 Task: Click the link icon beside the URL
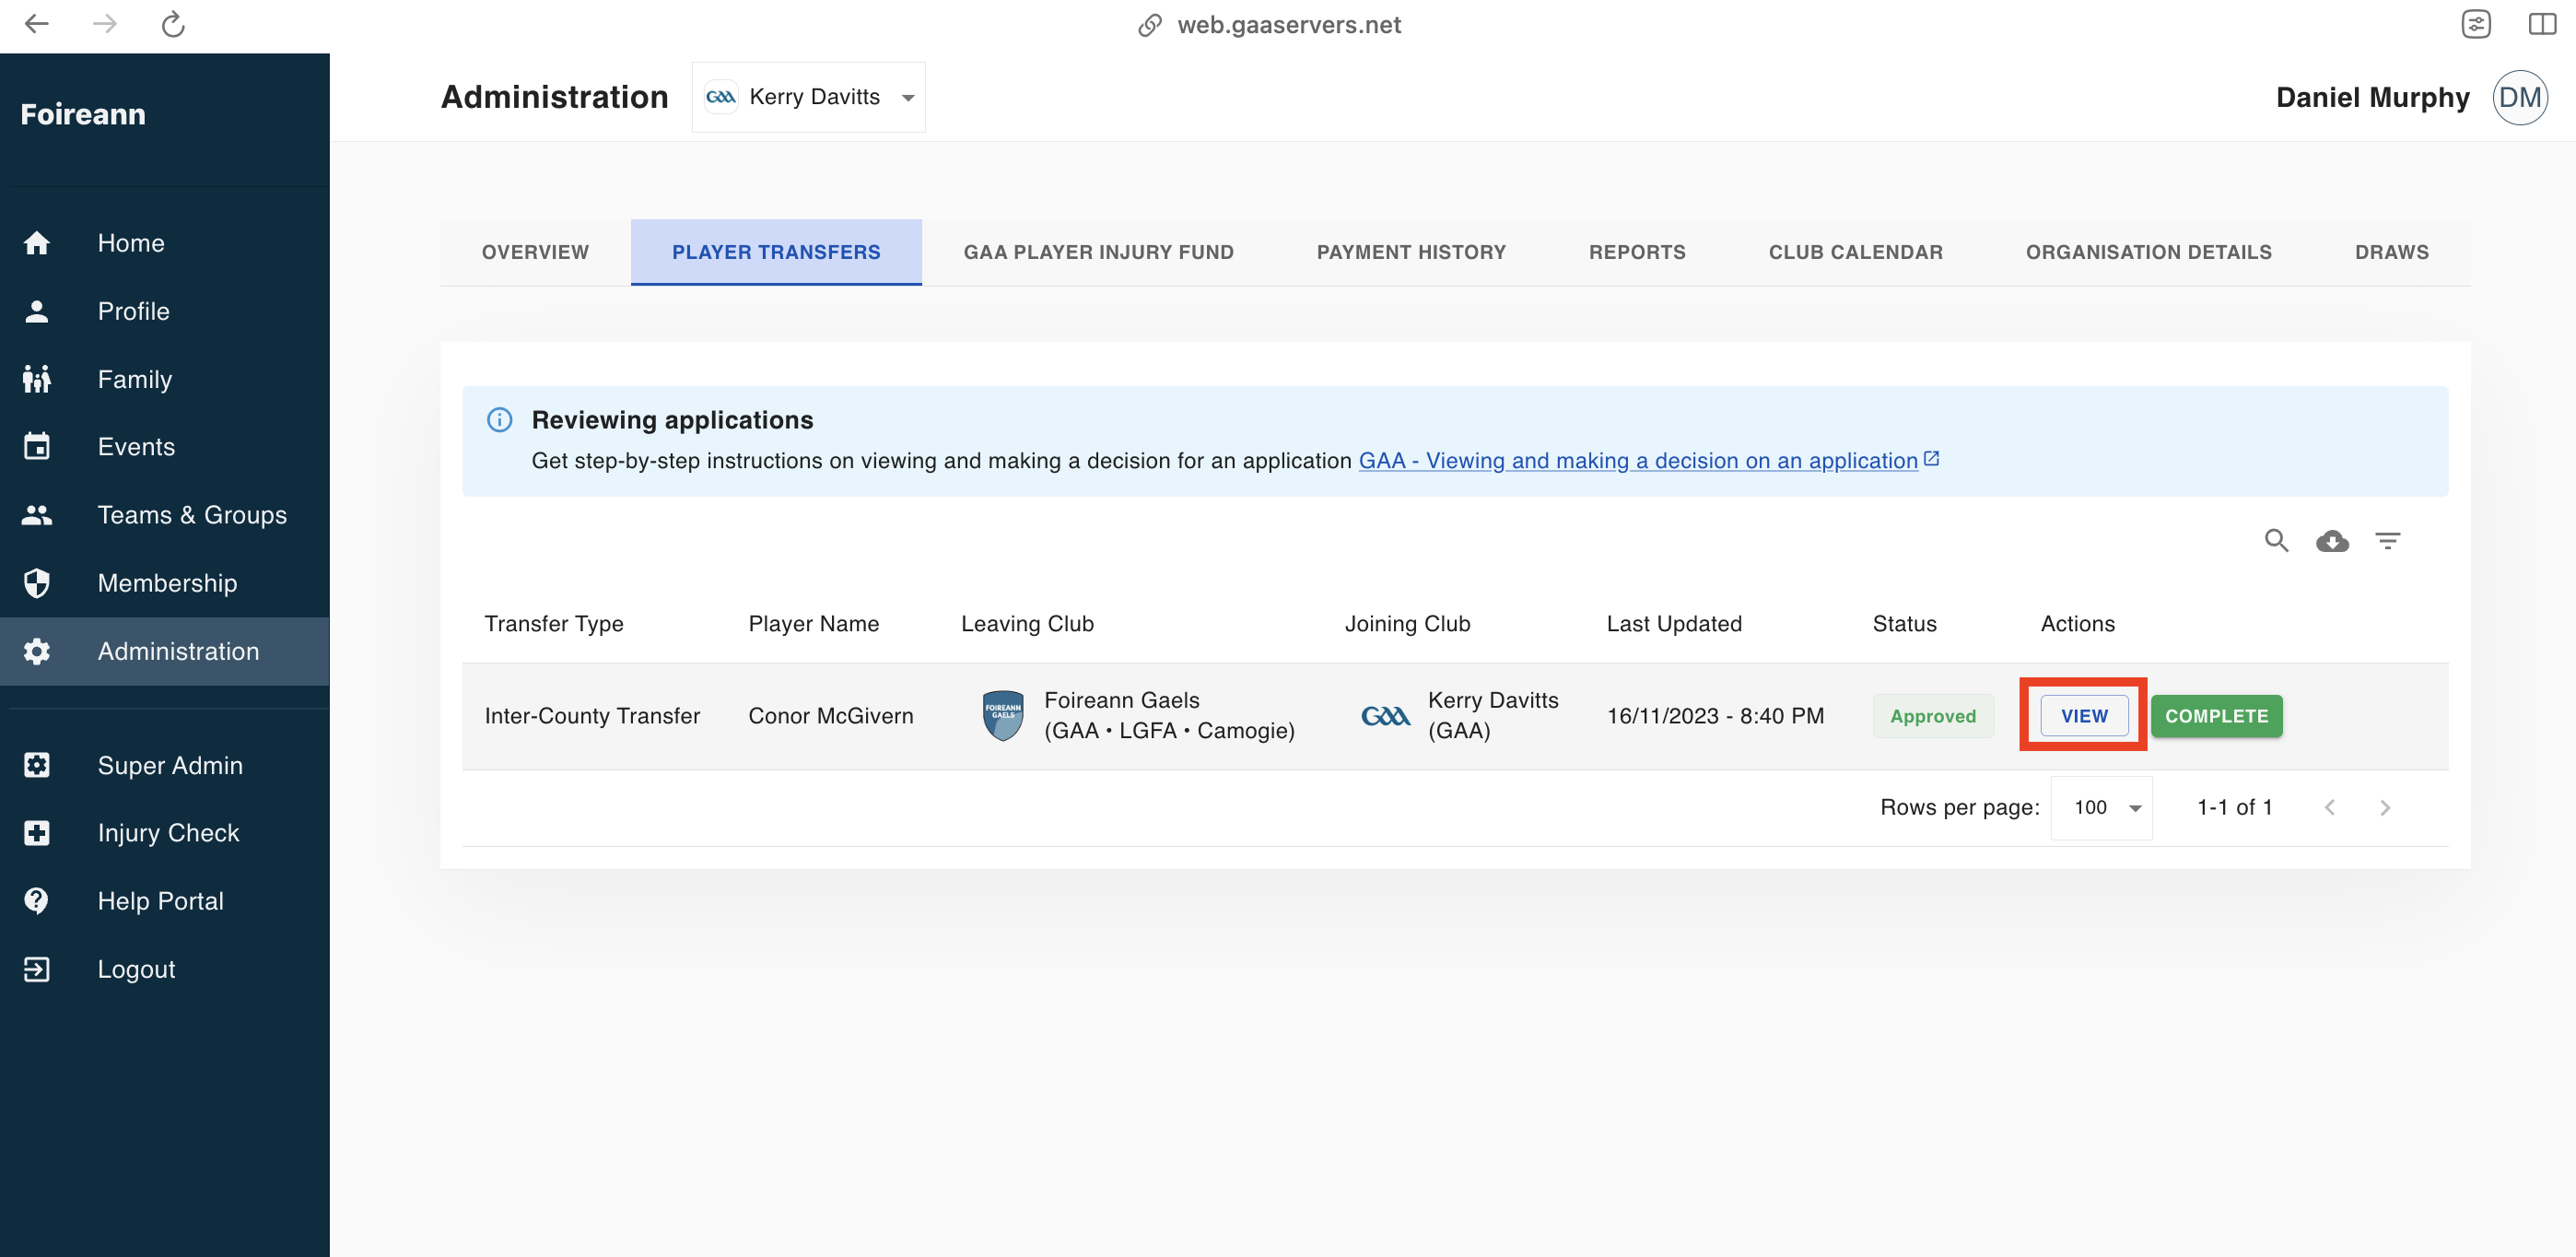(x=1150, y=25)
